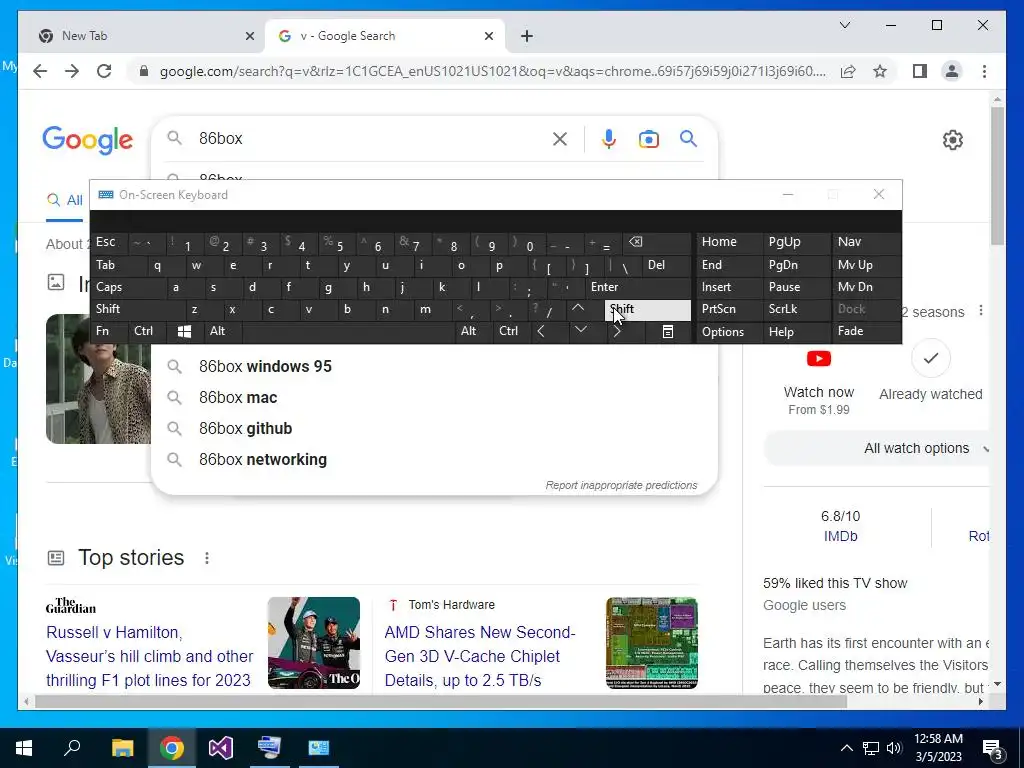1024x768 pixels.
Task: Show hidden system tray icons
Action: click(x=846, y=748)
